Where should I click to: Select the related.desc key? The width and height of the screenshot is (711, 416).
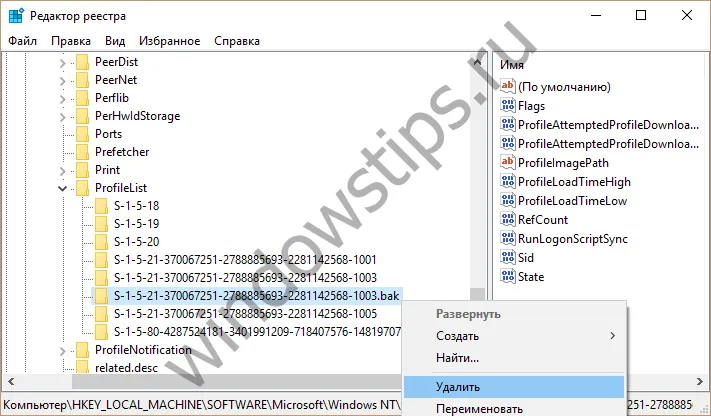pyautogui.click(x=126, y=367)
